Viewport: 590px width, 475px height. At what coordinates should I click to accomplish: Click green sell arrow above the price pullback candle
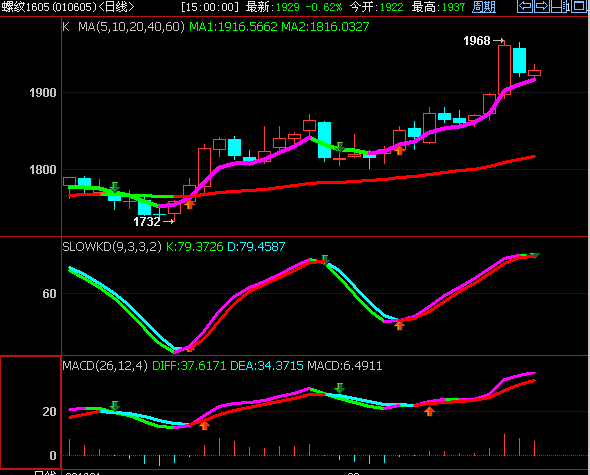point(340,147)
